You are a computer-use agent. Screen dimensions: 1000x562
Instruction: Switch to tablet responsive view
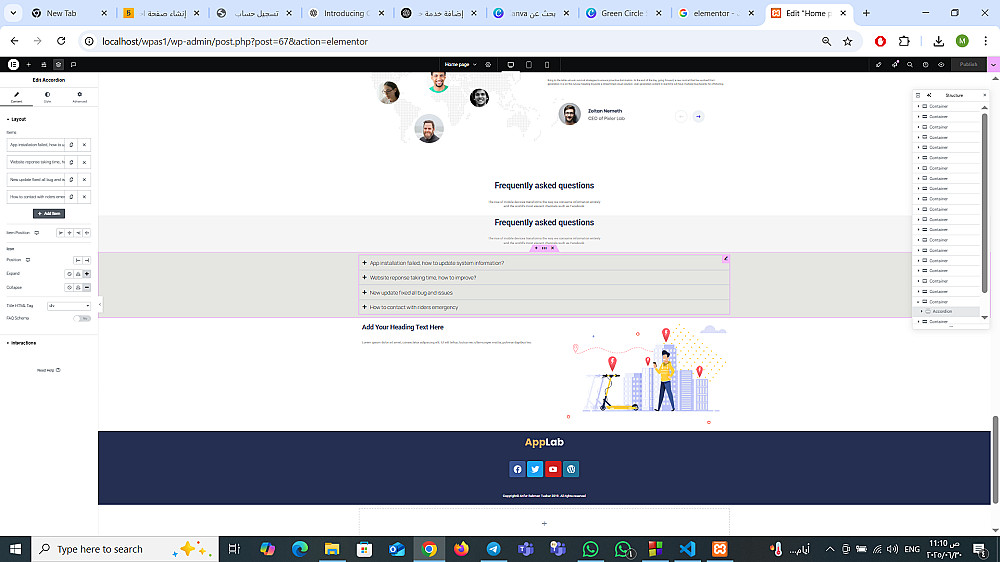(529, 64)
